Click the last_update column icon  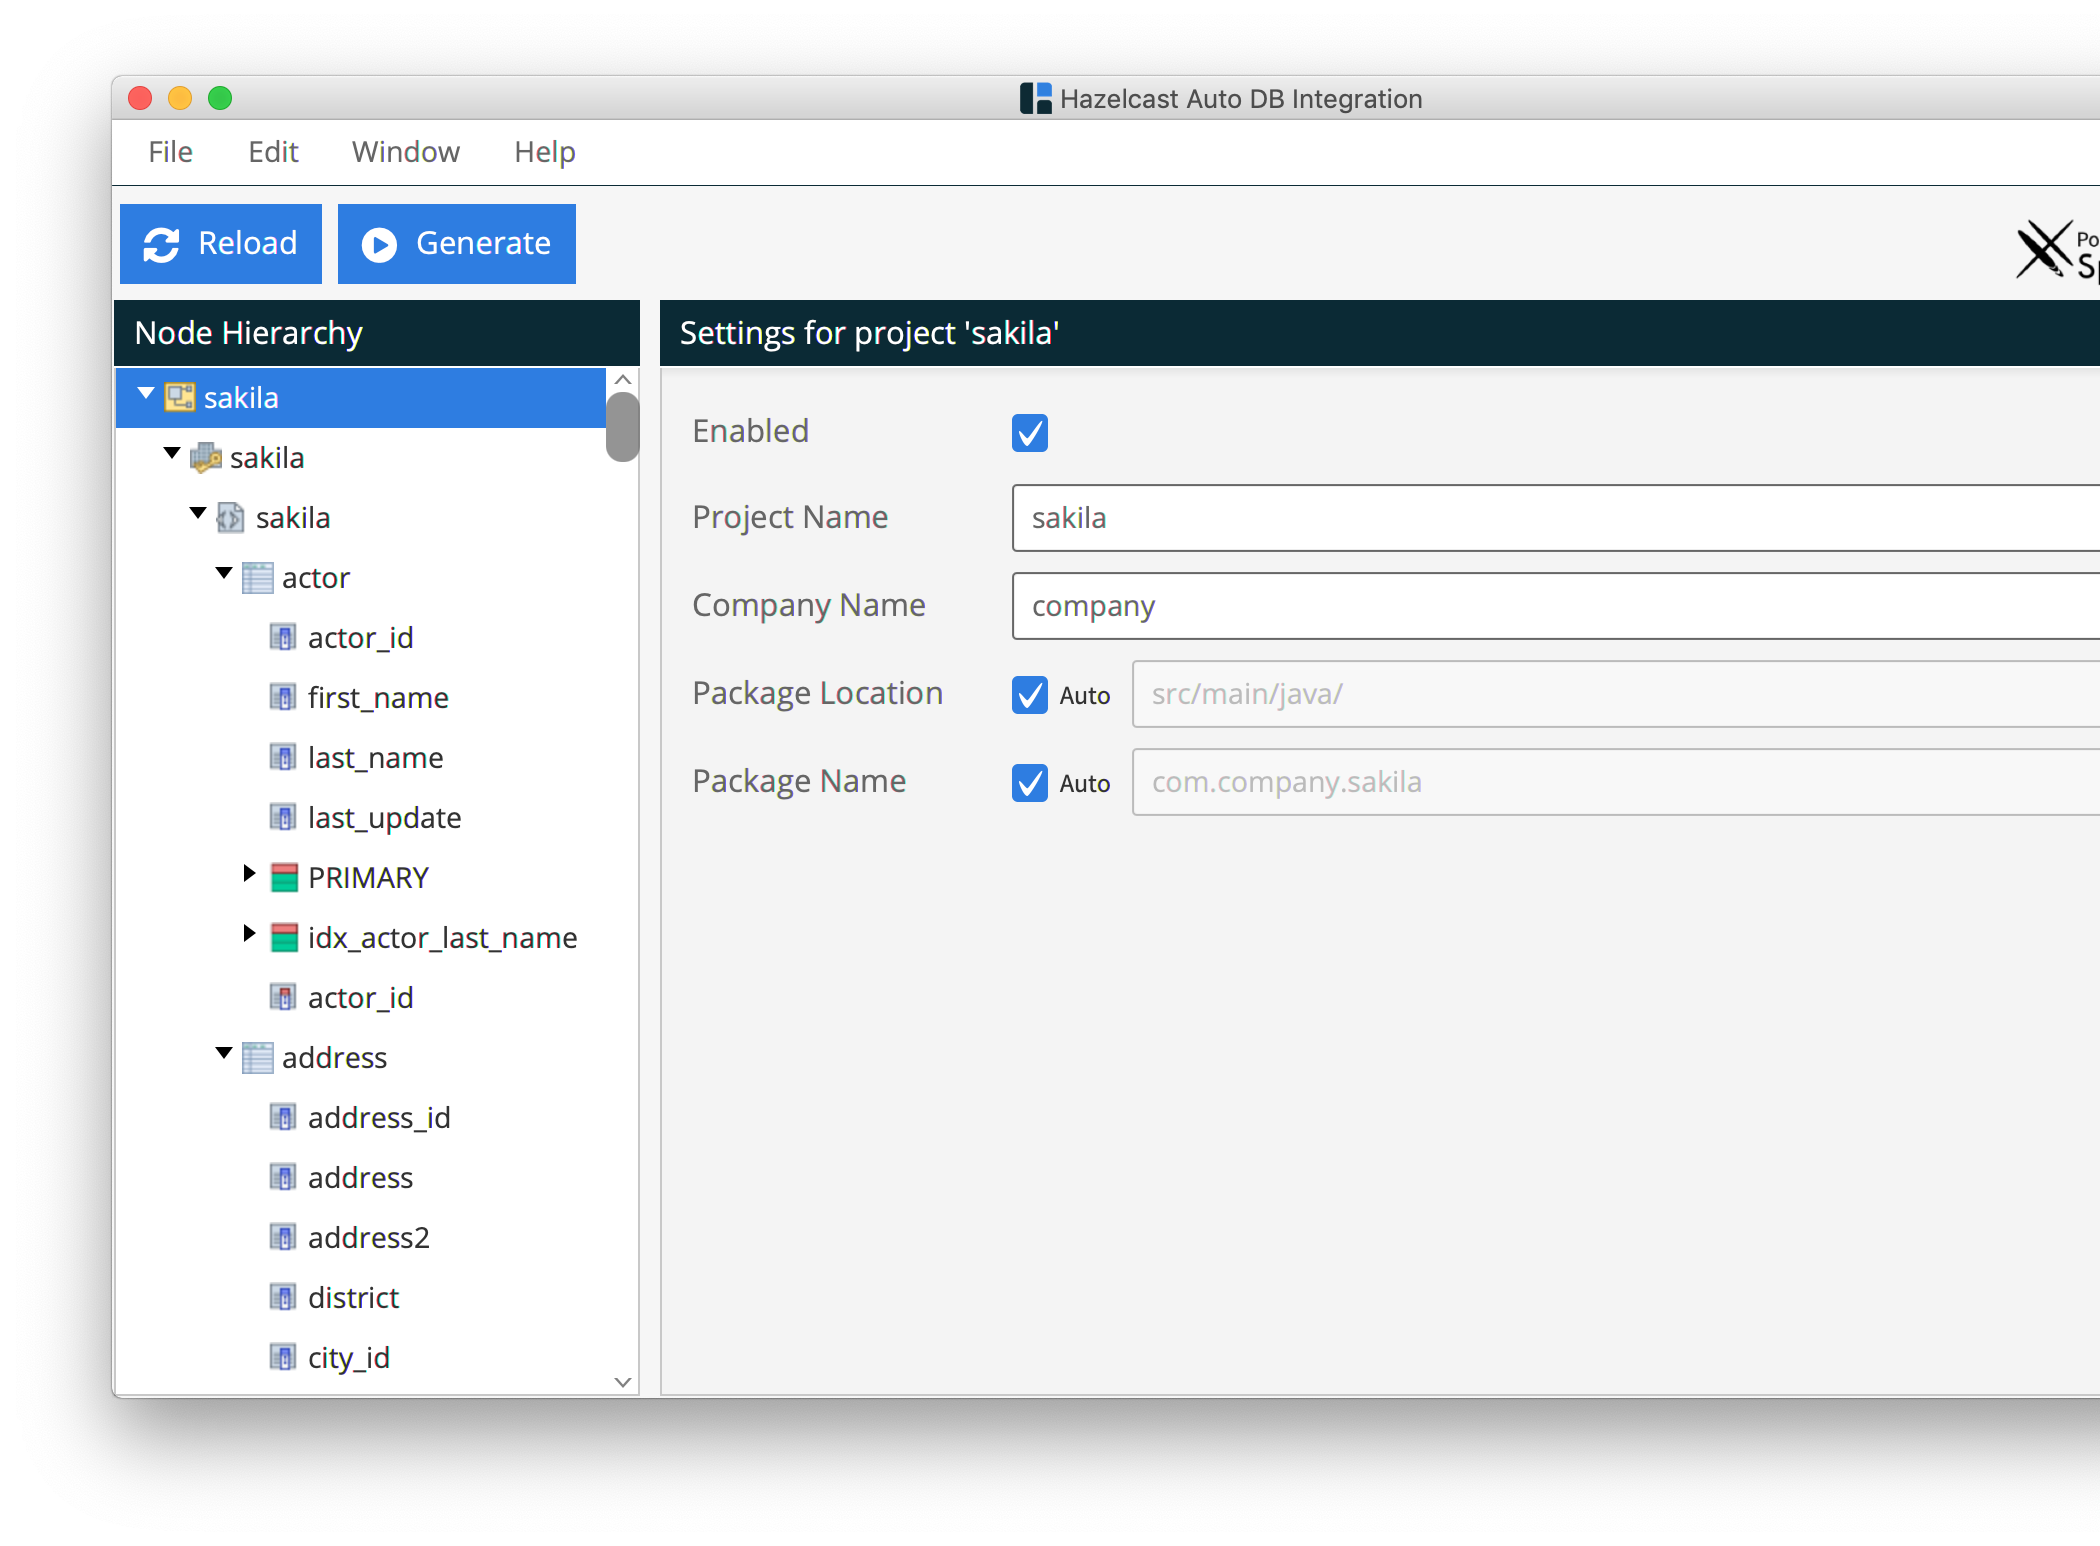tap(283, 817)
